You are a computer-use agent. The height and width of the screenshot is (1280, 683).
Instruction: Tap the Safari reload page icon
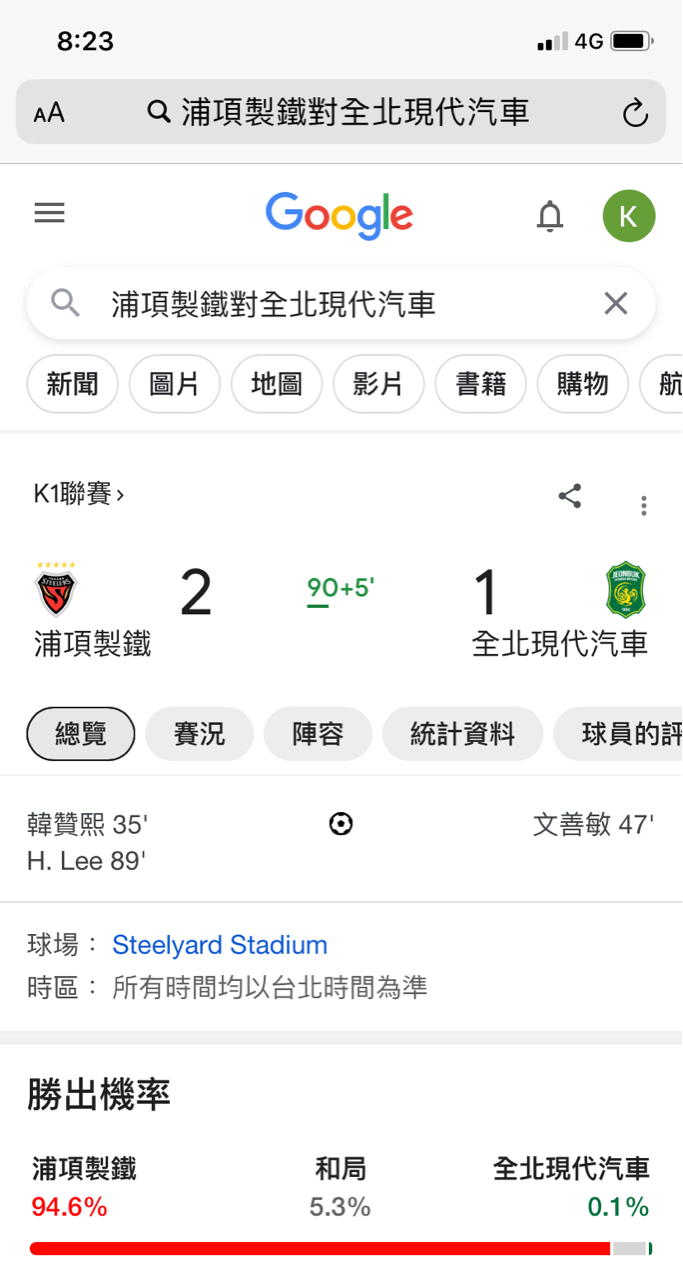point(635,113)
